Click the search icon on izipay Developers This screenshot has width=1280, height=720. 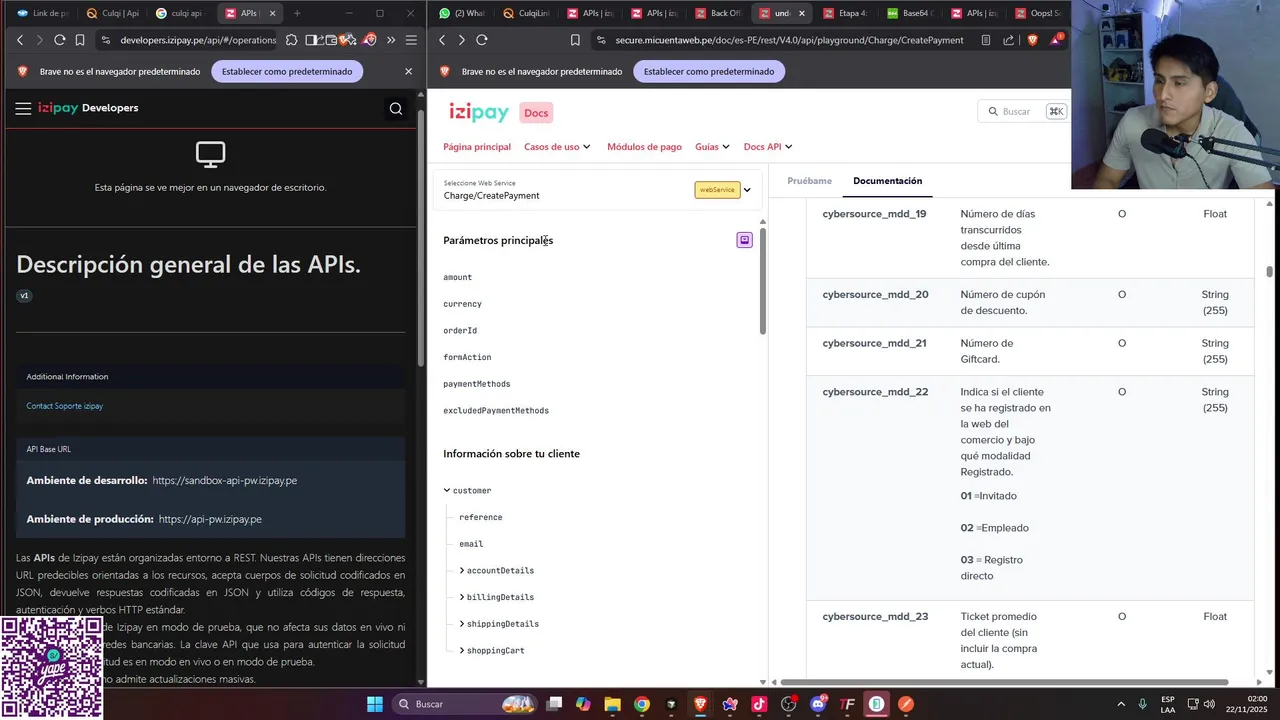pyautogui.click(x=396, y=109)
